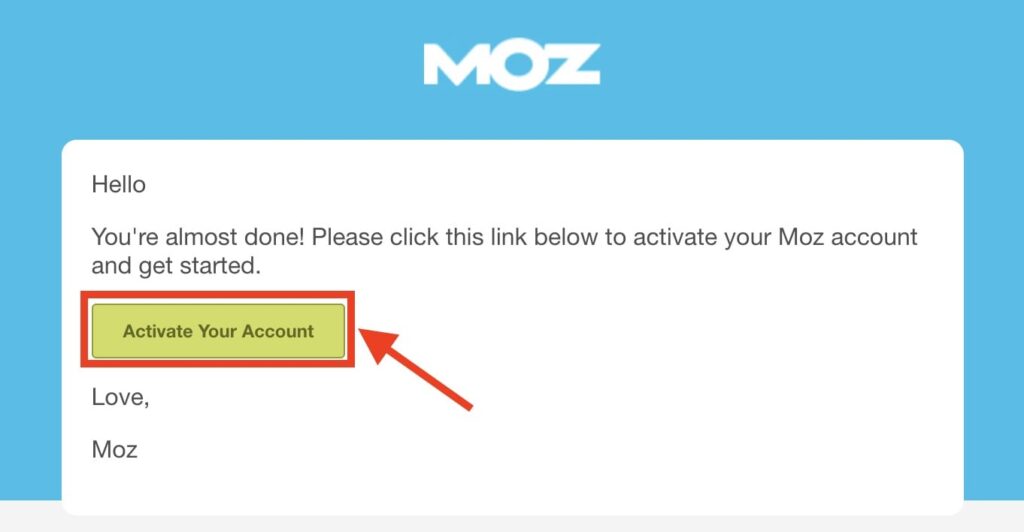Click the "and get started." line
Screen dimensions: 1024x532
point(176,266)
